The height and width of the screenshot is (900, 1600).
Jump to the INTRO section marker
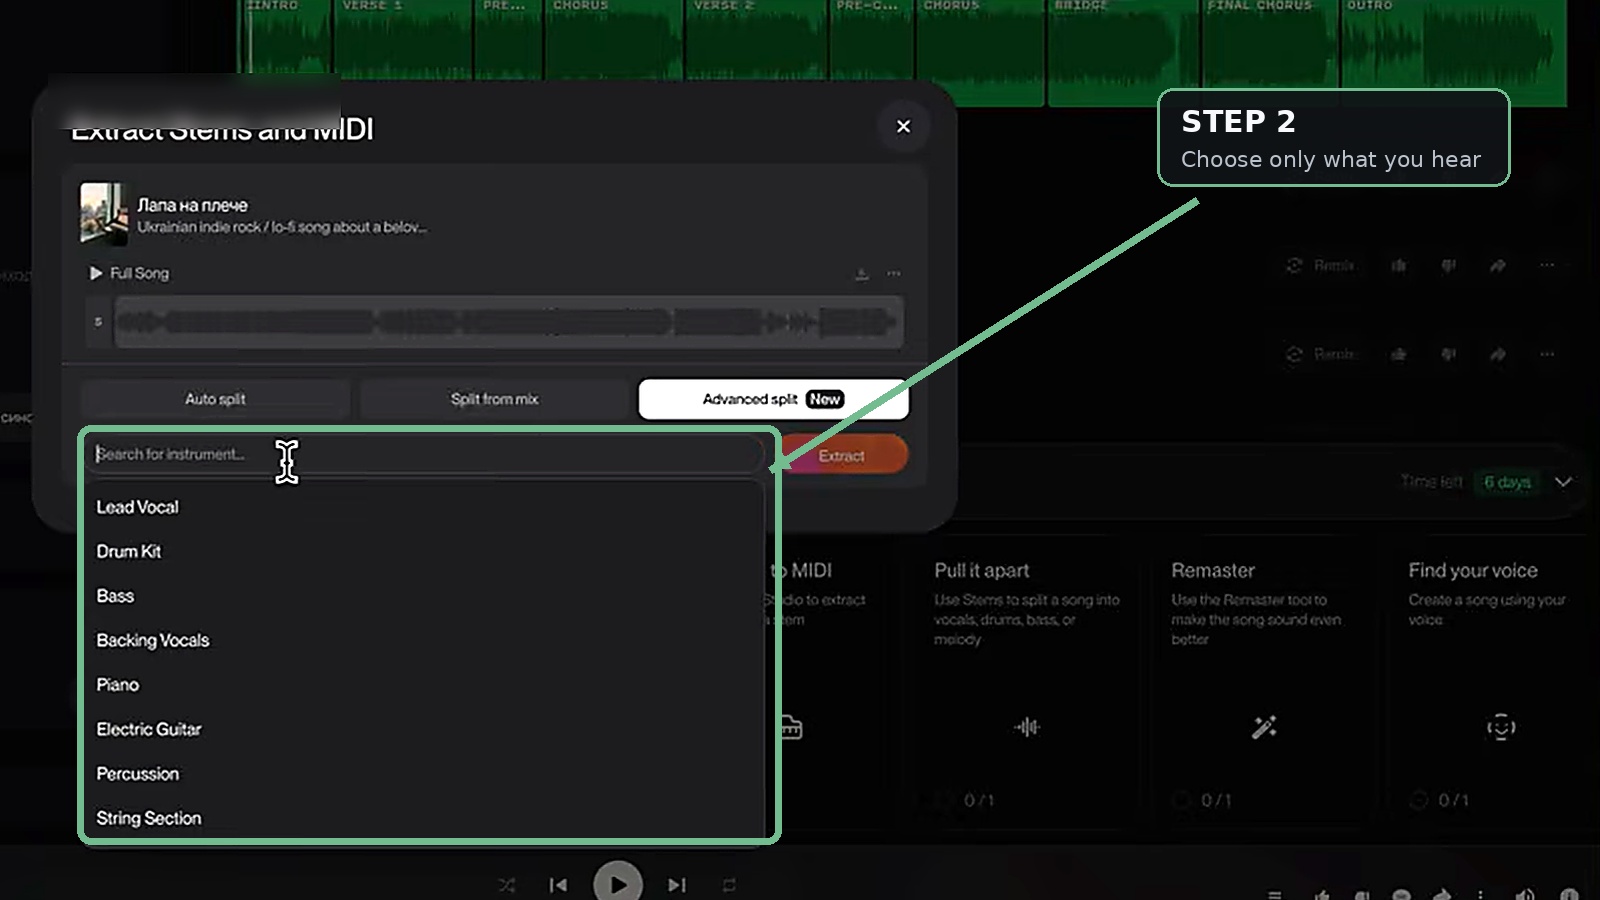(x=272, y=6)
